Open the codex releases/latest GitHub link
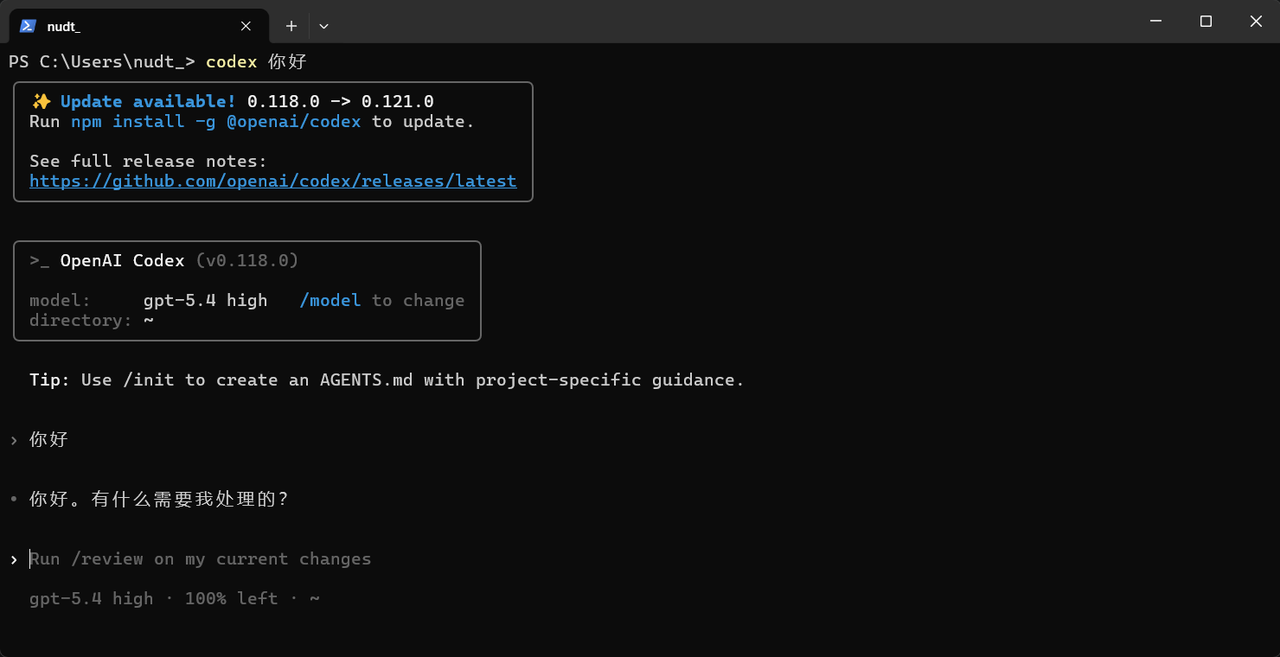 click(273, 181)
